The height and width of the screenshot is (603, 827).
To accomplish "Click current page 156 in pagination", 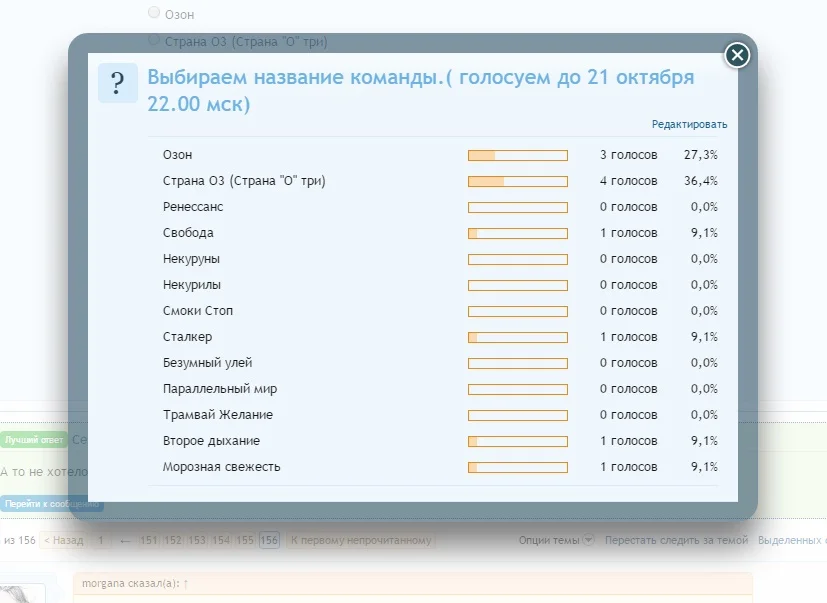I will [x=269, y=540].
